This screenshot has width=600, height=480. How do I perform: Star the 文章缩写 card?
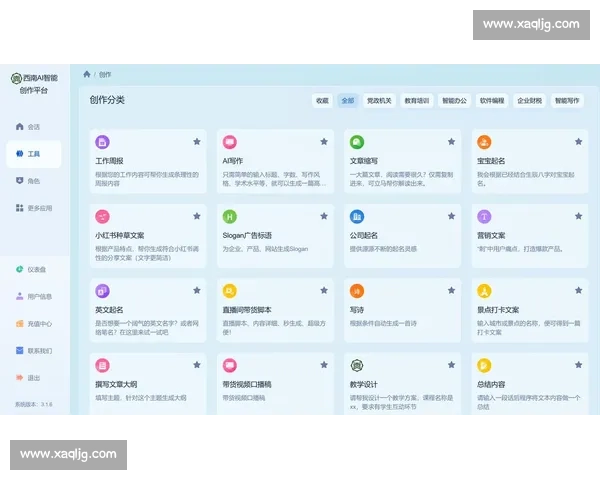click(x=452, y=142)
